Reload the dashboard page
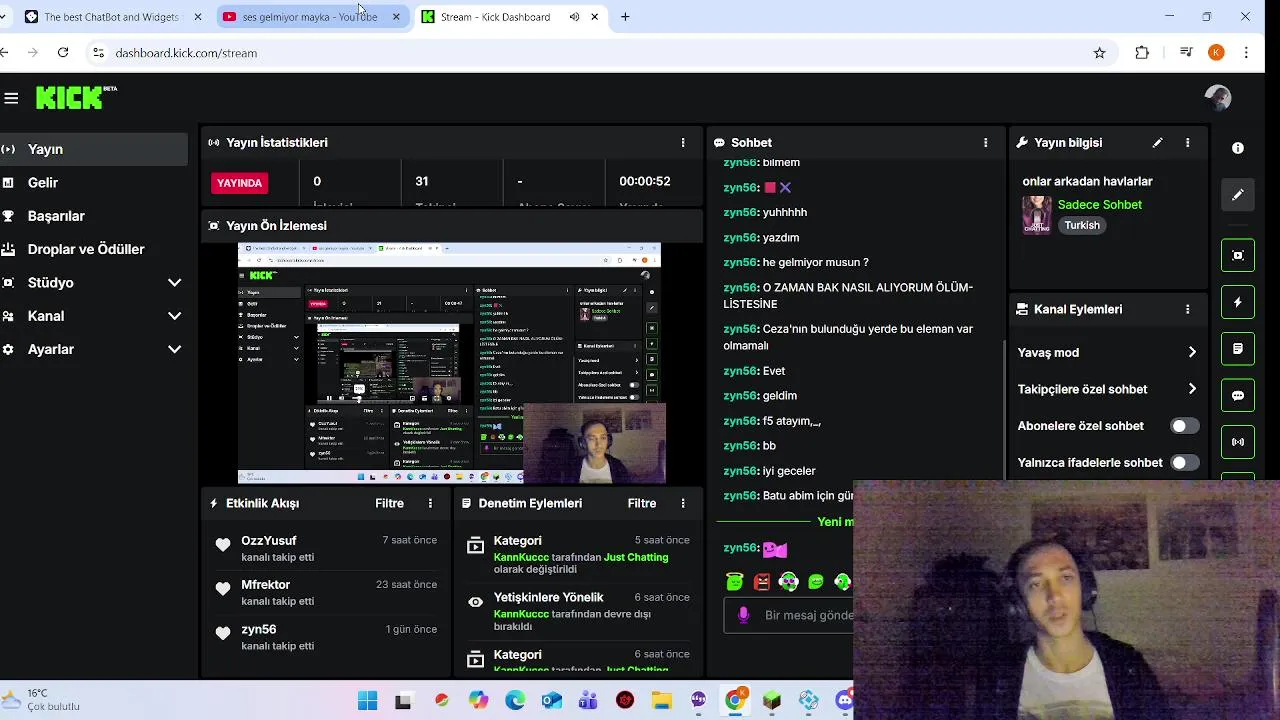Screen dimensions: 1280x720 (x=63, y=53)
